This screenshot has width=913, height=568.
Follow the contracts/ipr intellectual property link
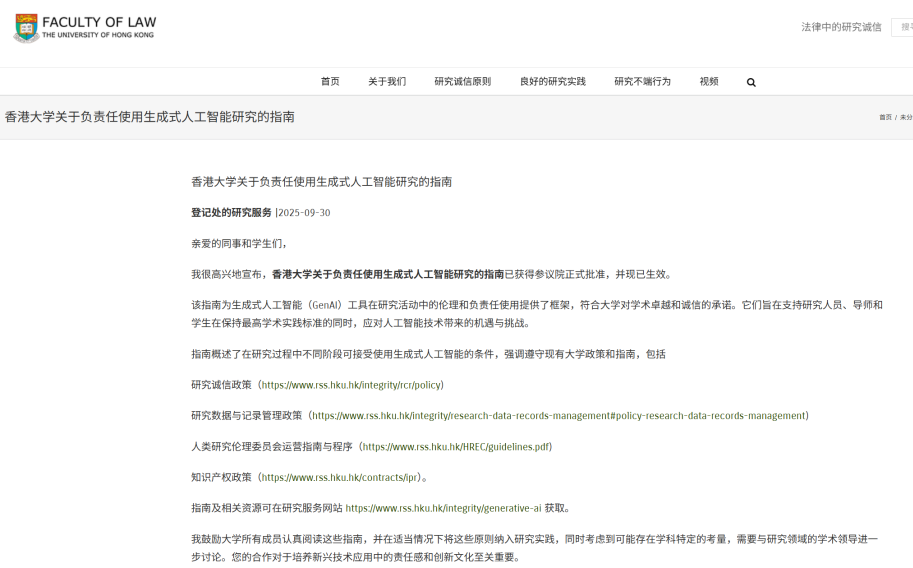[x=339, y=478]
